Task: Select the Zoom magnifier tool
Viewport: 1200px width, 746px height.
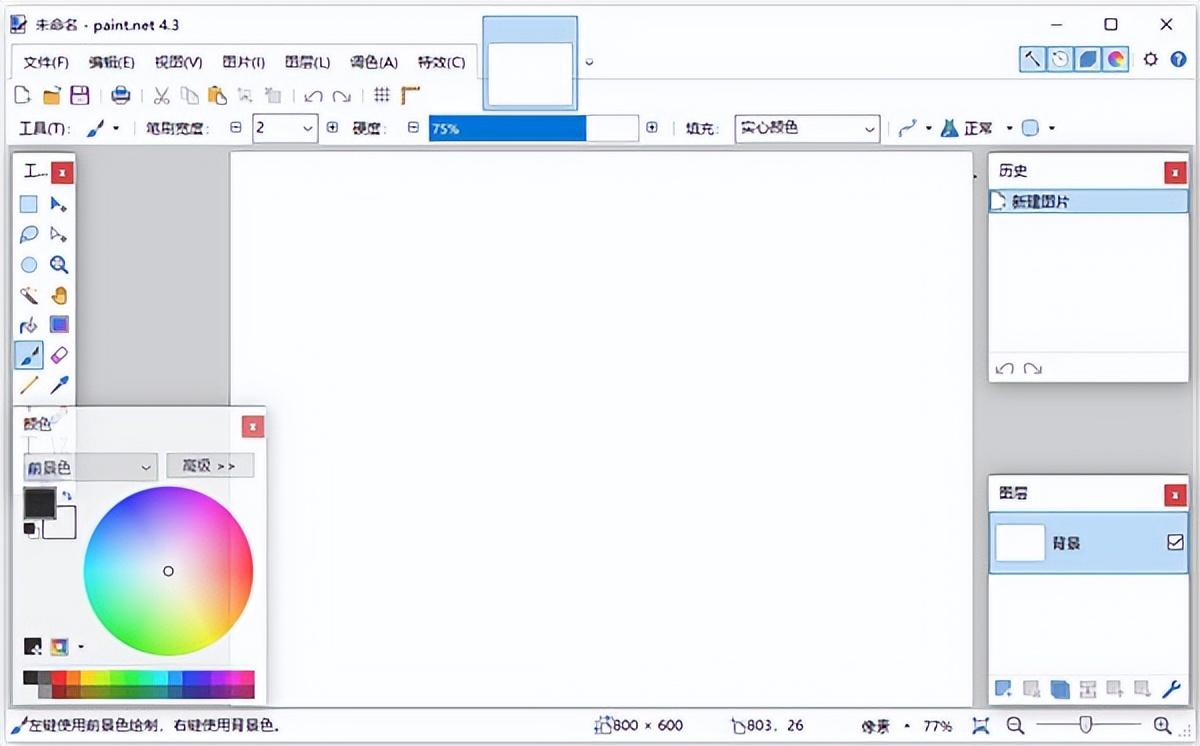Action: [59, 265]
